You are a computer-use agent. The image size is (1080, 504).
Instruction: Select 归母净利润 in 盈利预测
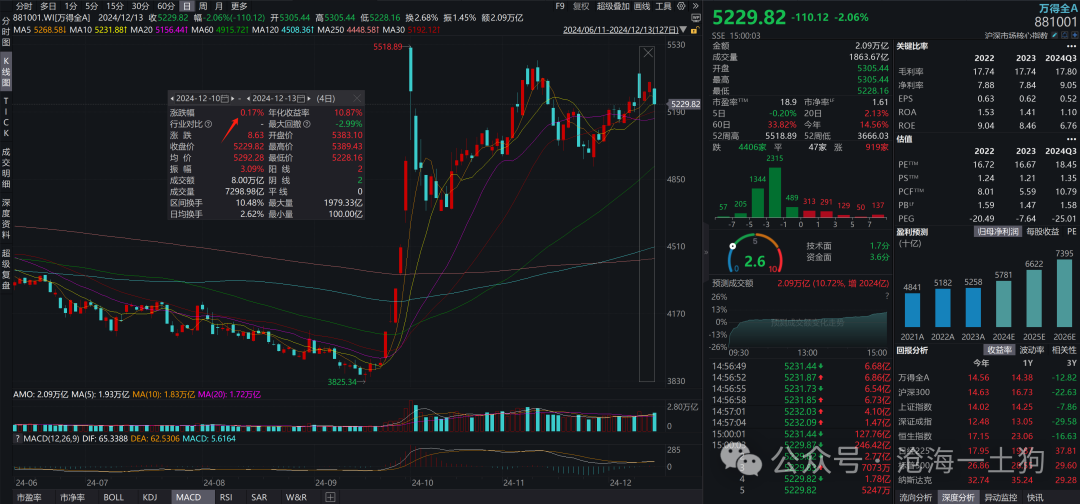998,232
